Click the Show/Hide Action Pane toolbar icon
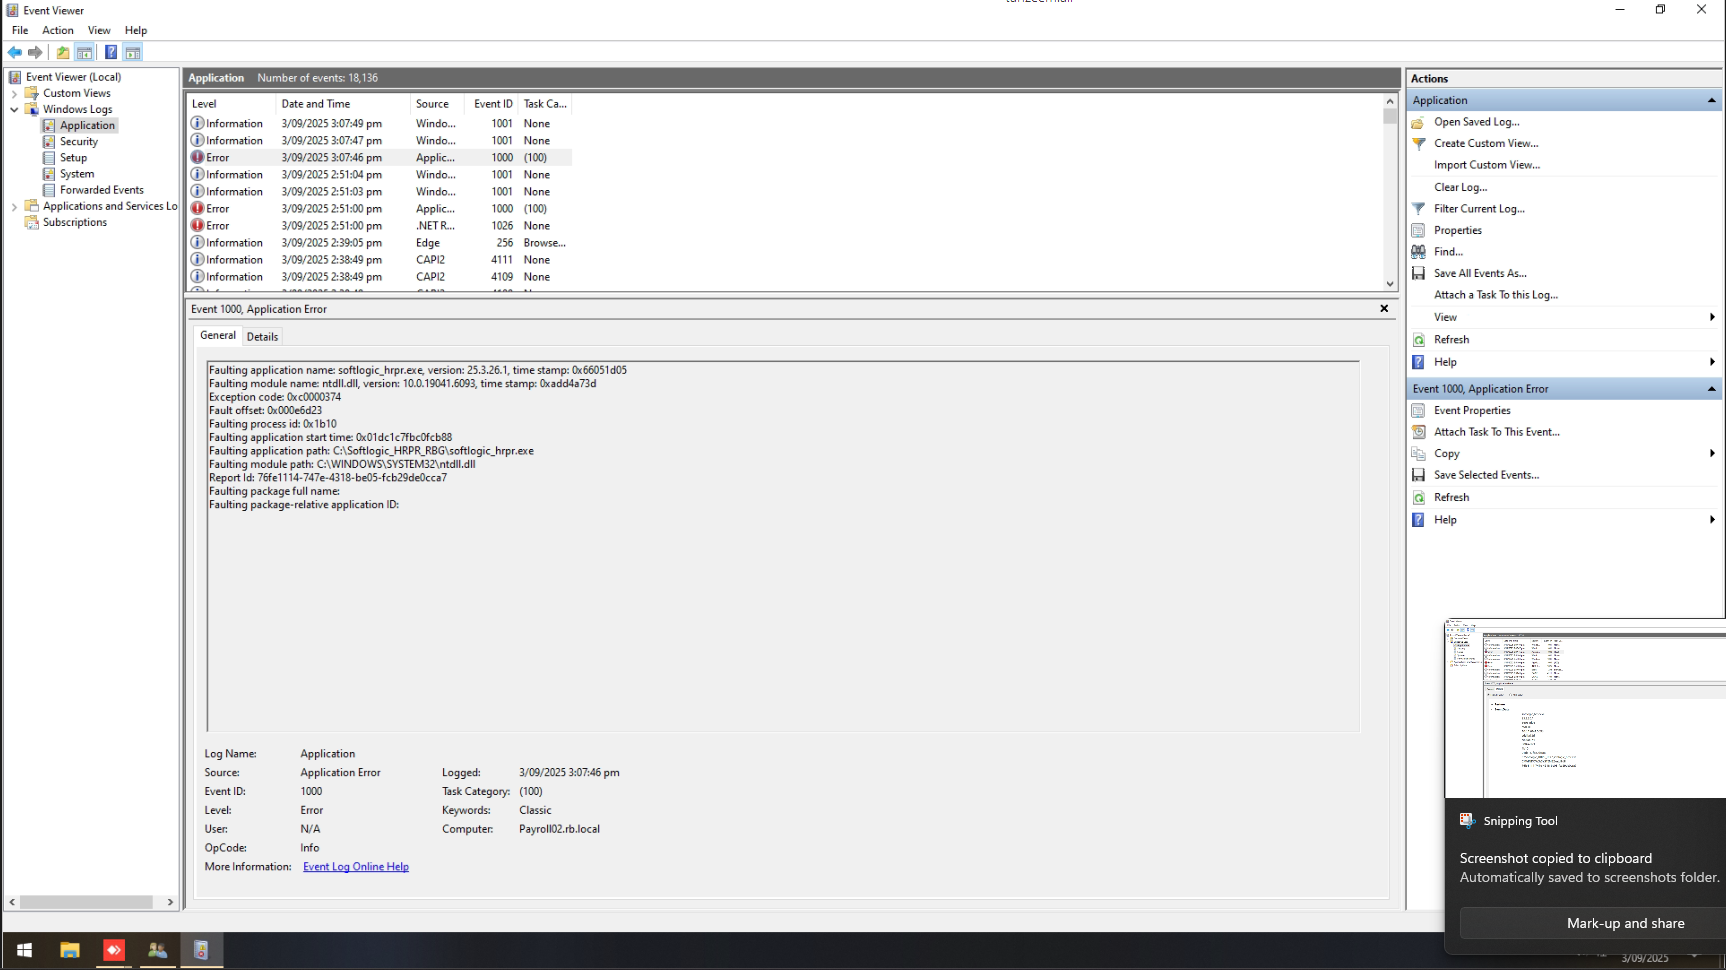1726x970 pixels. [x=133, y=52]
